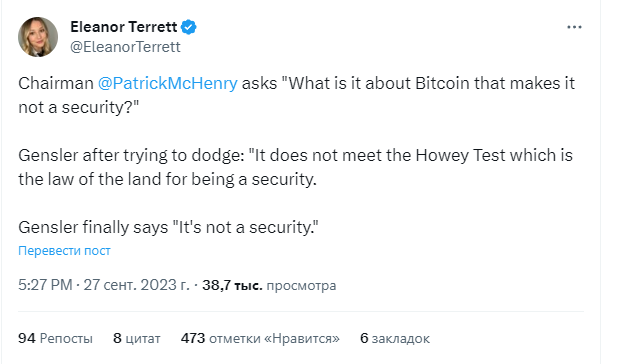
Task: Click the "Перевести пост" translate link
Action: 64,251
